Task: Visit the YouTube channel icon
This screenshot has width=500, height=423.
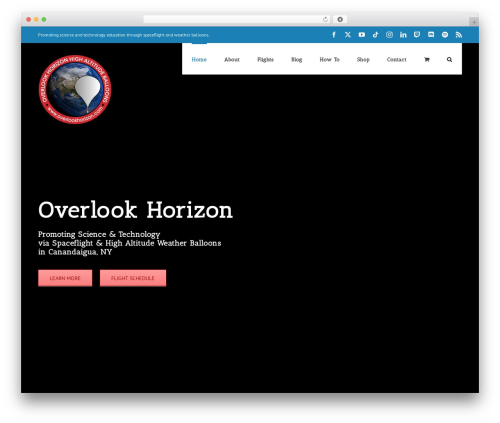Action: click(x=362, y=35)
